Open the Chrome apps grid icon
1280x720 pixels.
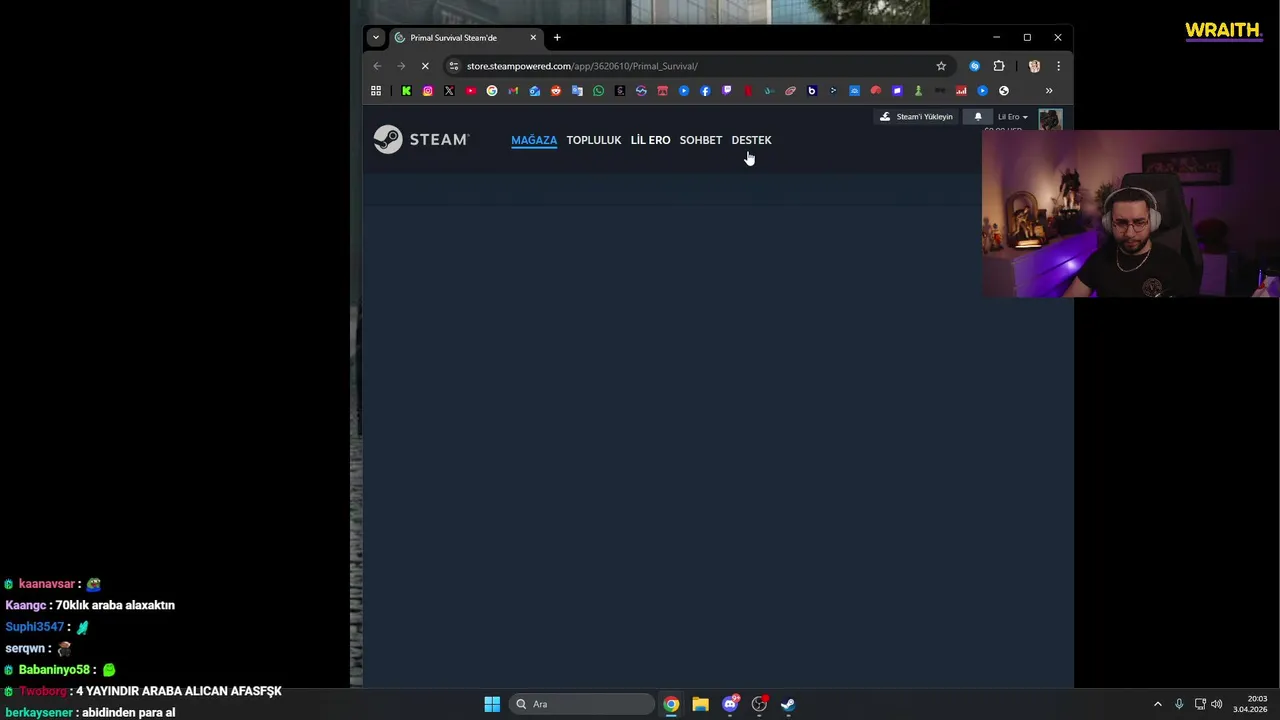tap(376, 91)
